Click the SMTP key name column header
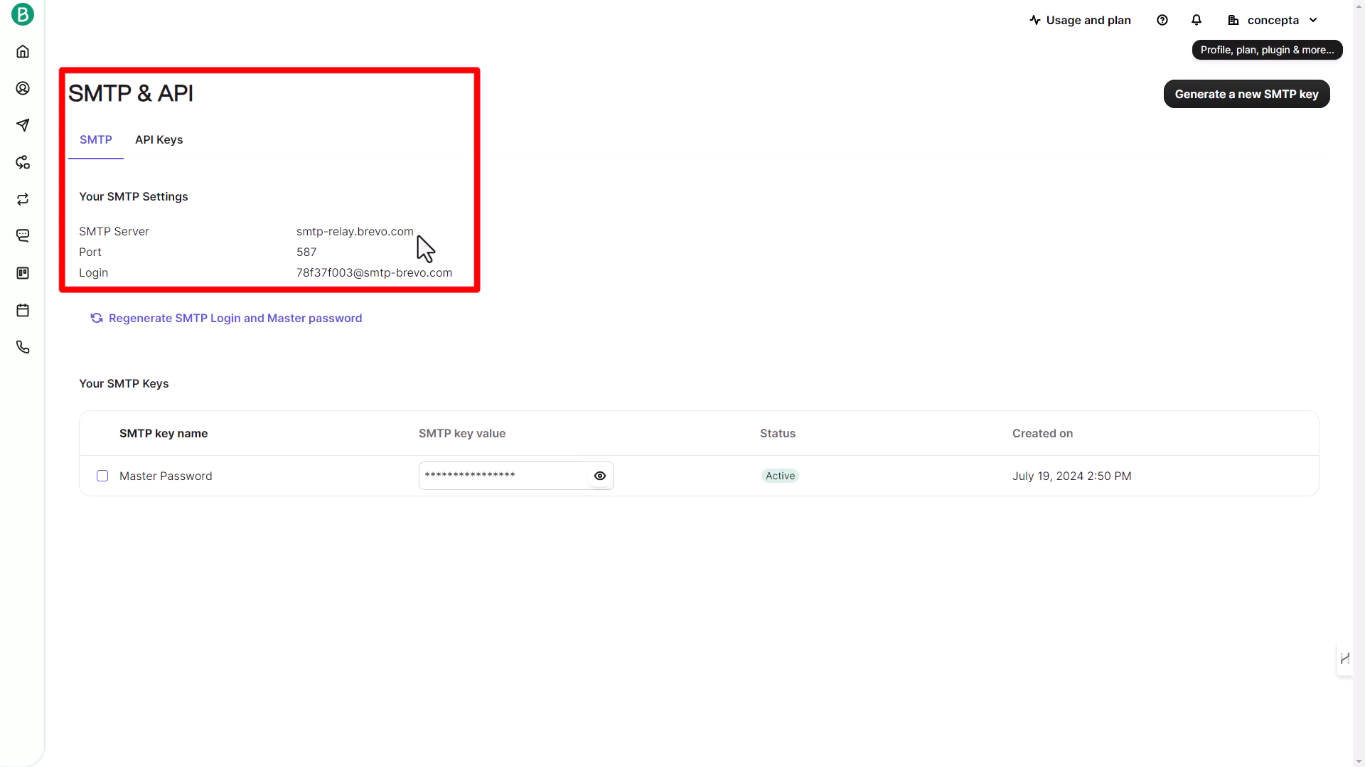The image size is (1365, 767). point(164,433)
